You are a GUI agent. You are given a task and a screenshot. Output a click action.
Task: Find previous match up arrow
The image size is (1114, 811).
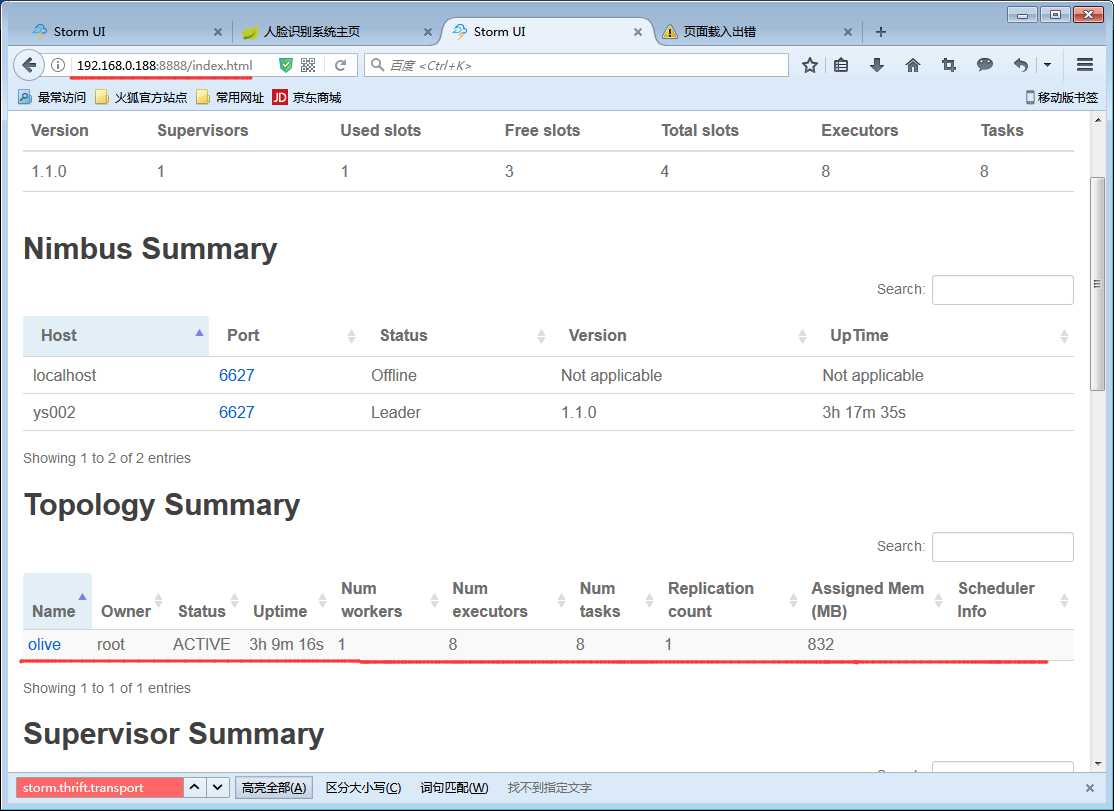[x=194, y=788]
